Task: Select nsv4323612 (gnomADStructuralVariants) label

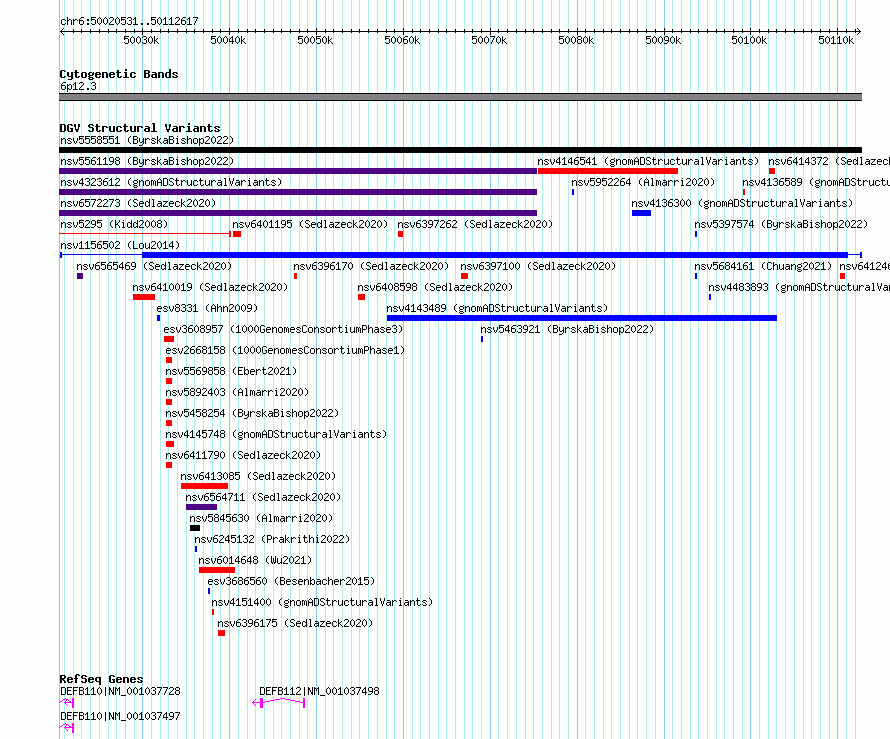Action: click(x=171, y=182)
